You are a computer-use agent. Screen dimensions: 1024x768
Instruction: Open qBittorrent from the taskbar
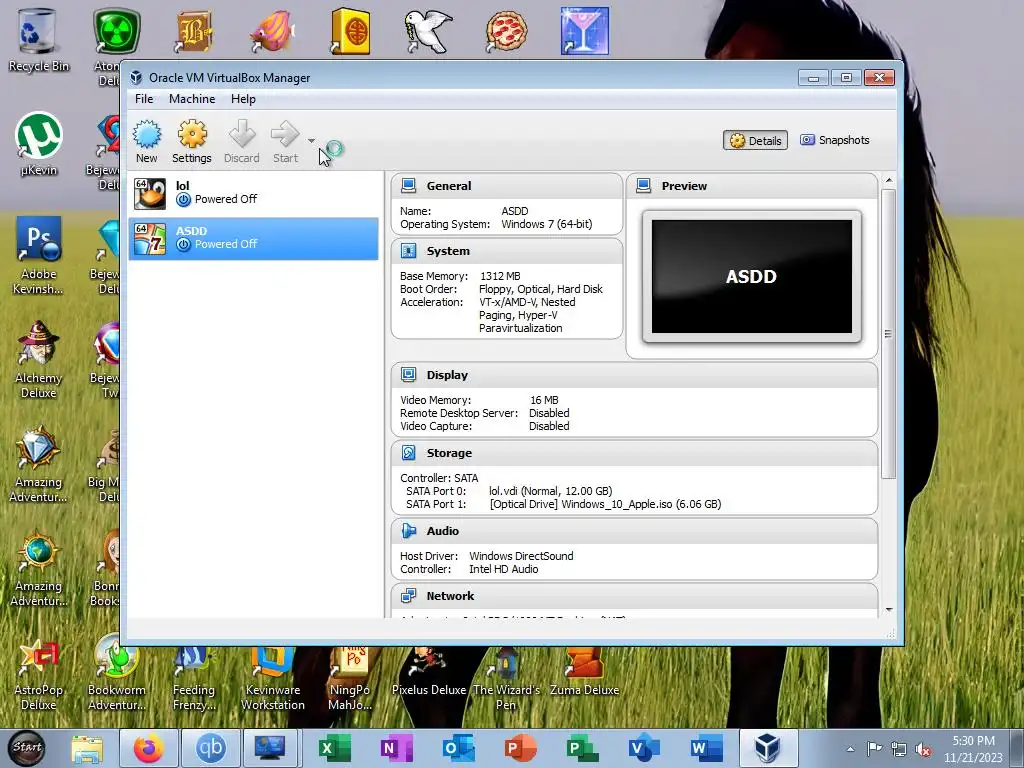(210, 748)
